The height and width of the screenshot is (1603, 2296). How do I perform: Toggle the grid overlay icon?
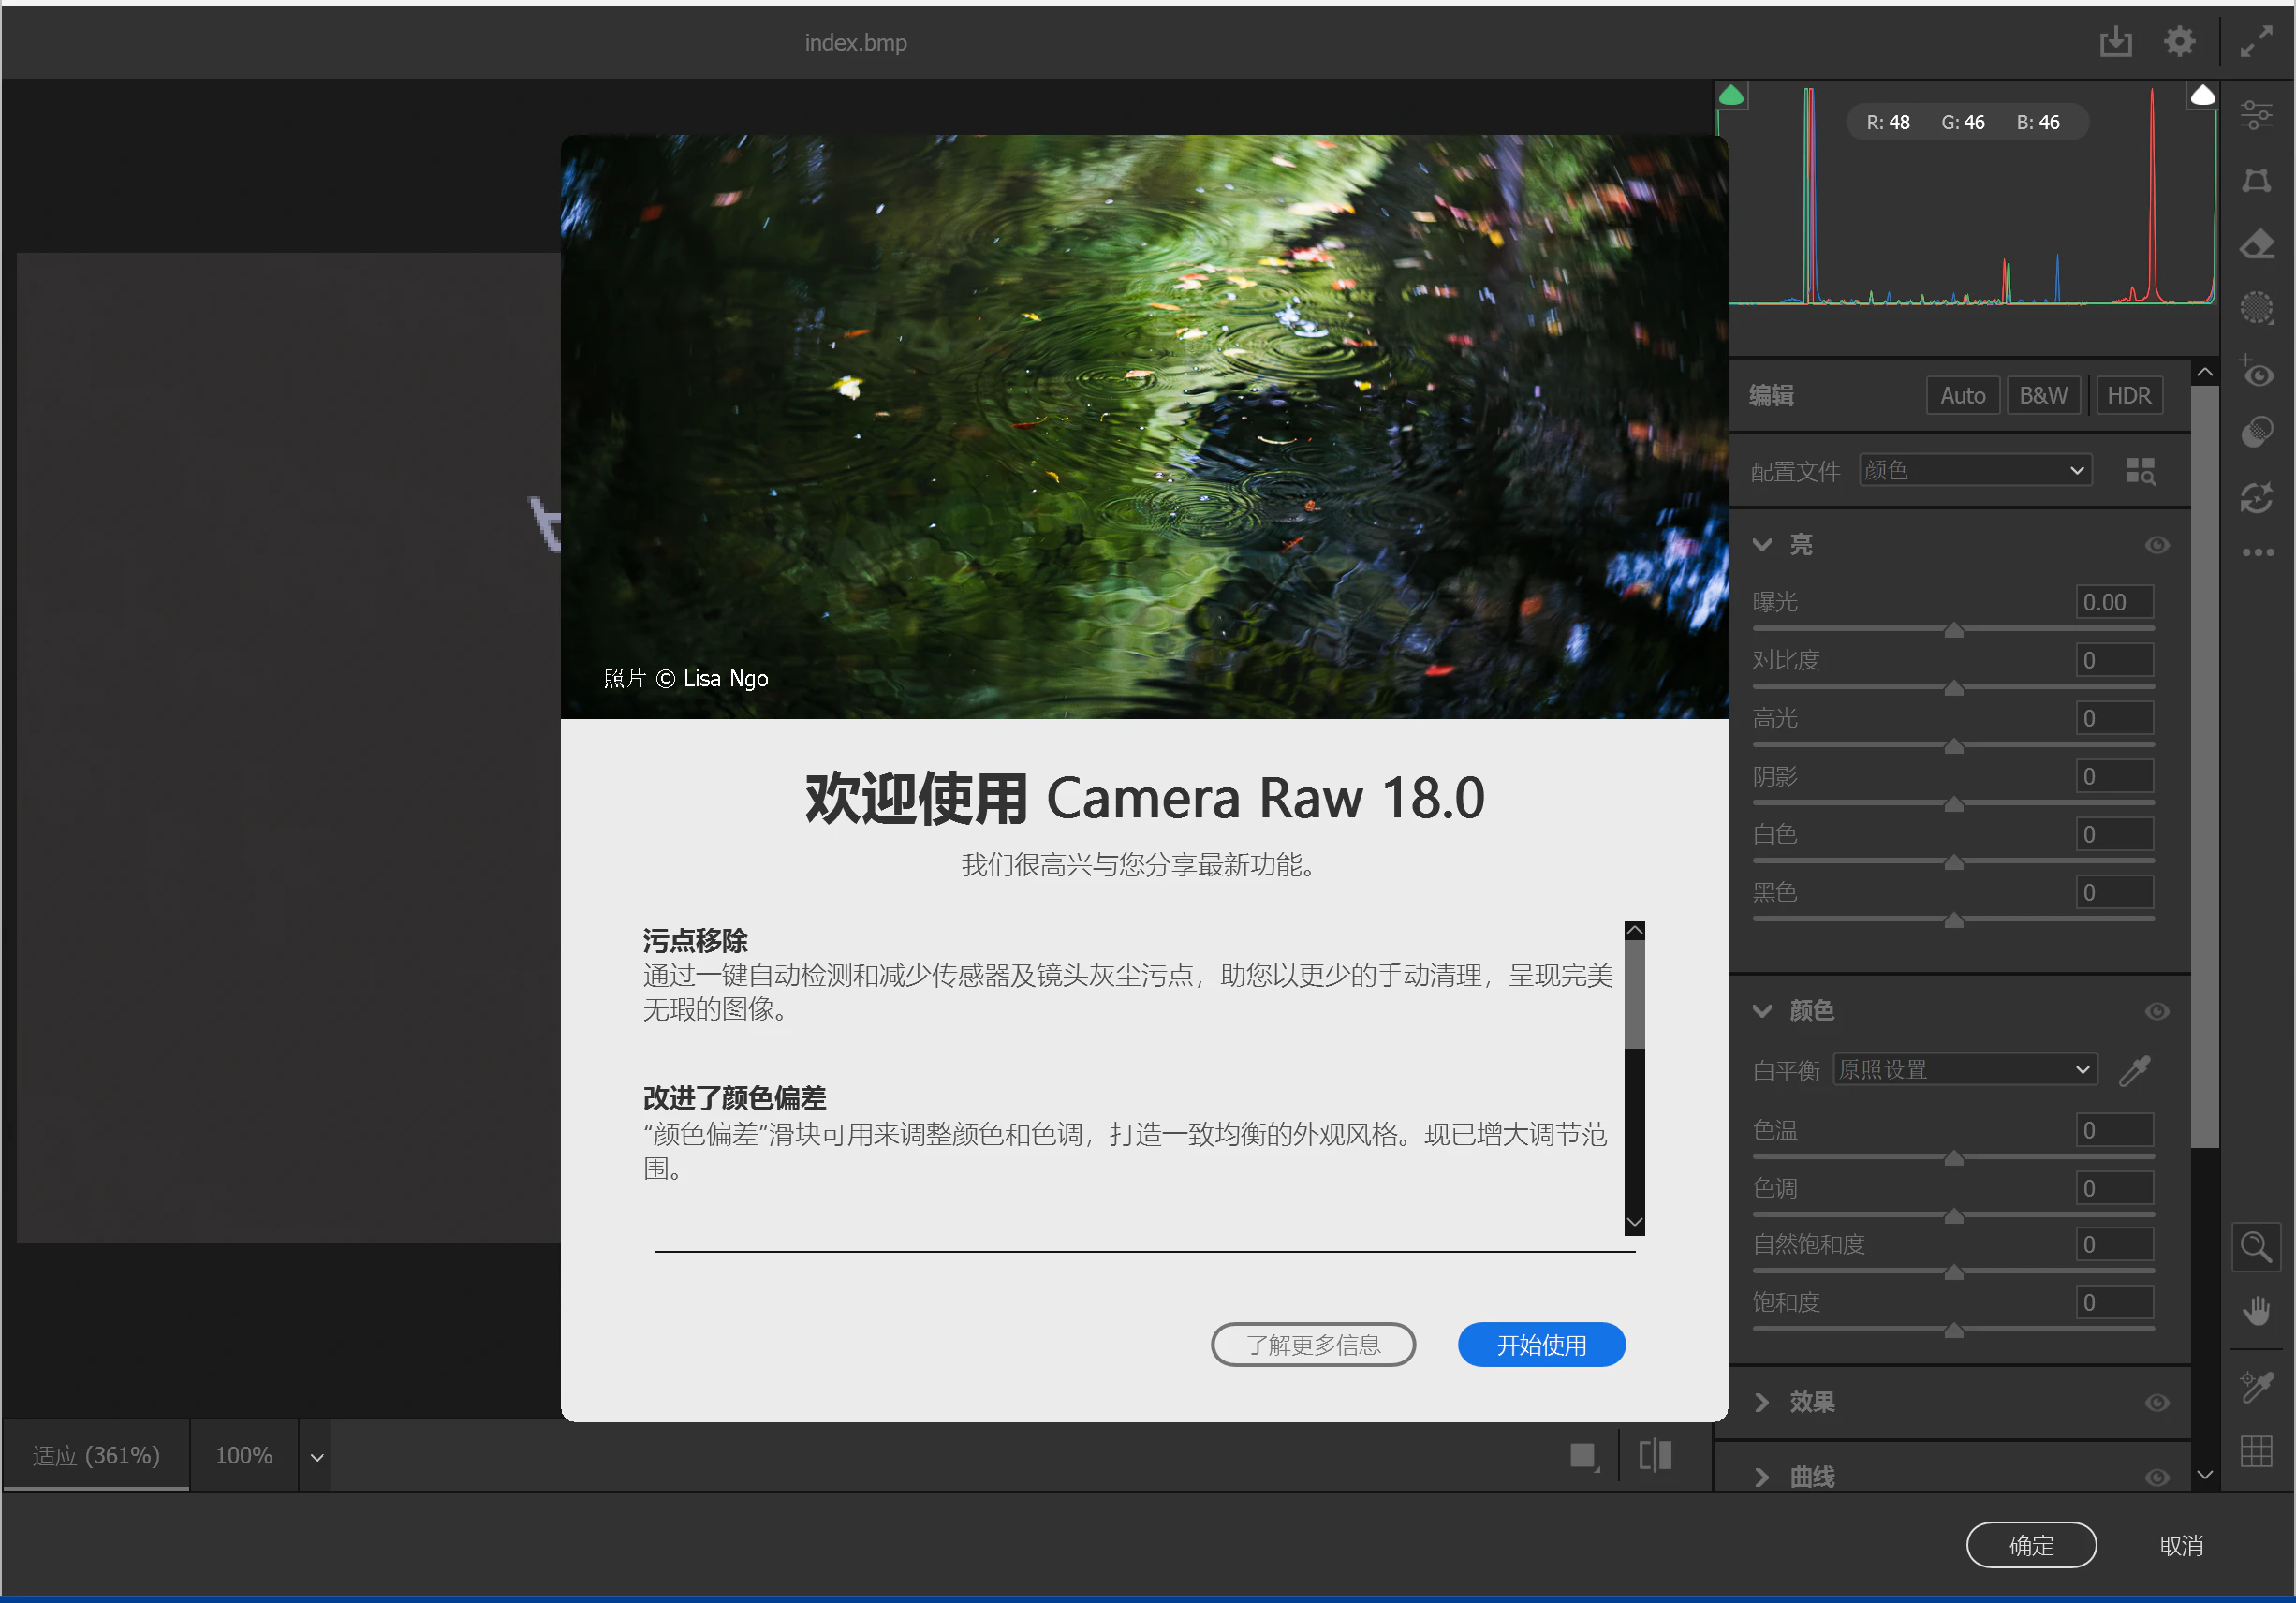point(2256,1450)
